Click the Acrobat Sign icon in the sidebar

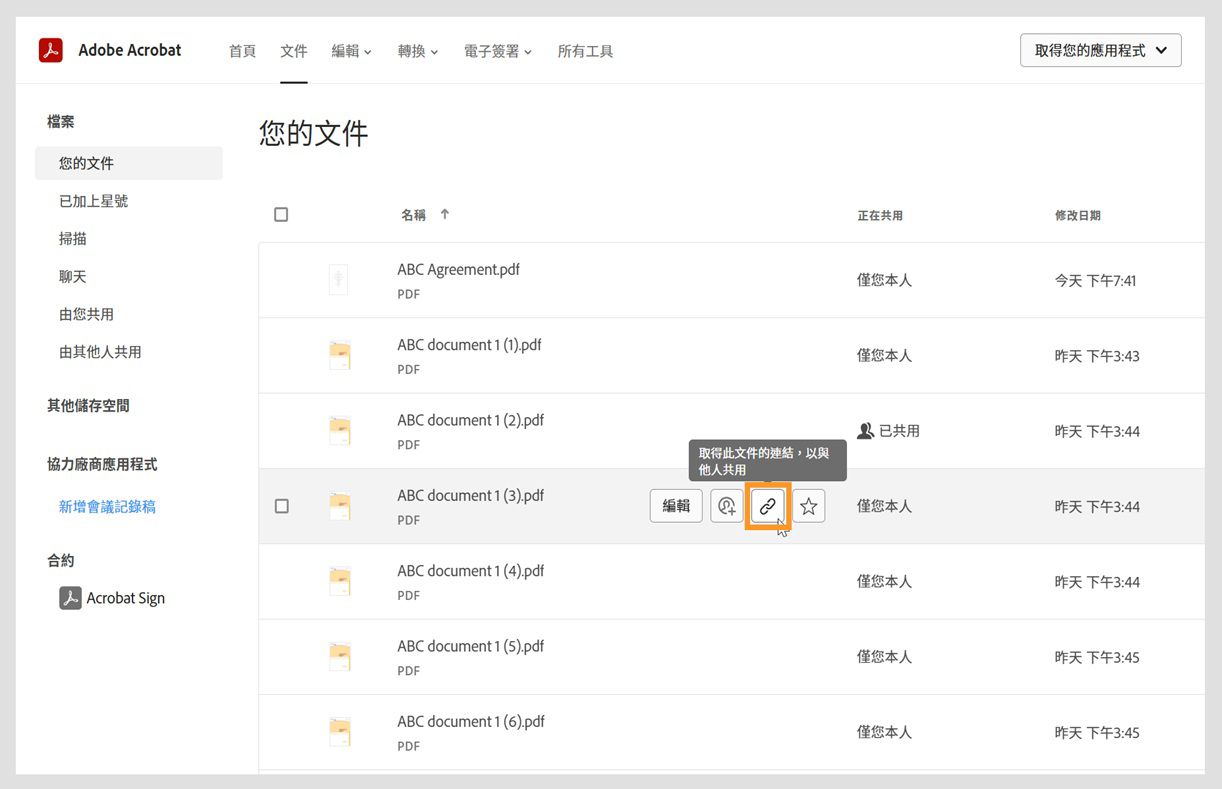68,597
